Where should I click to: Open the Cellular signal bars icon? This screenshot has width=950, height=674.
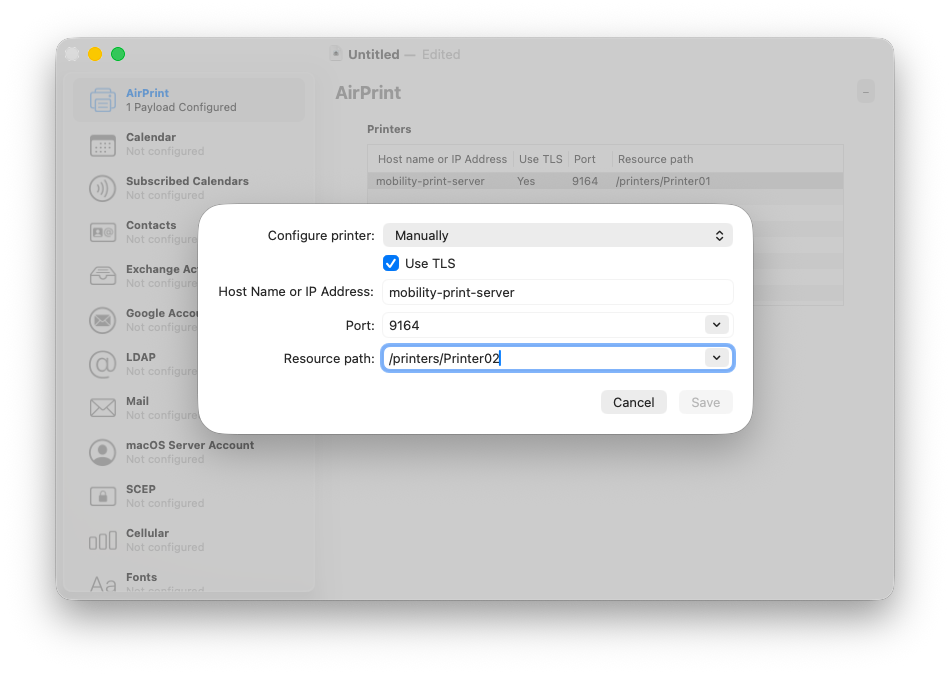click(102, 541)
